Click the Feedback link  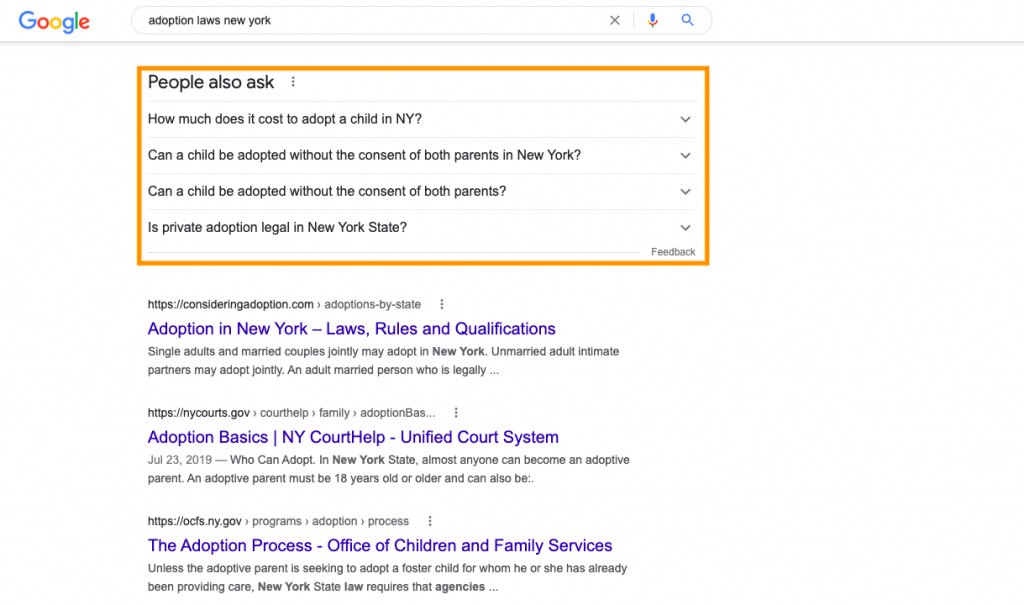673,252
